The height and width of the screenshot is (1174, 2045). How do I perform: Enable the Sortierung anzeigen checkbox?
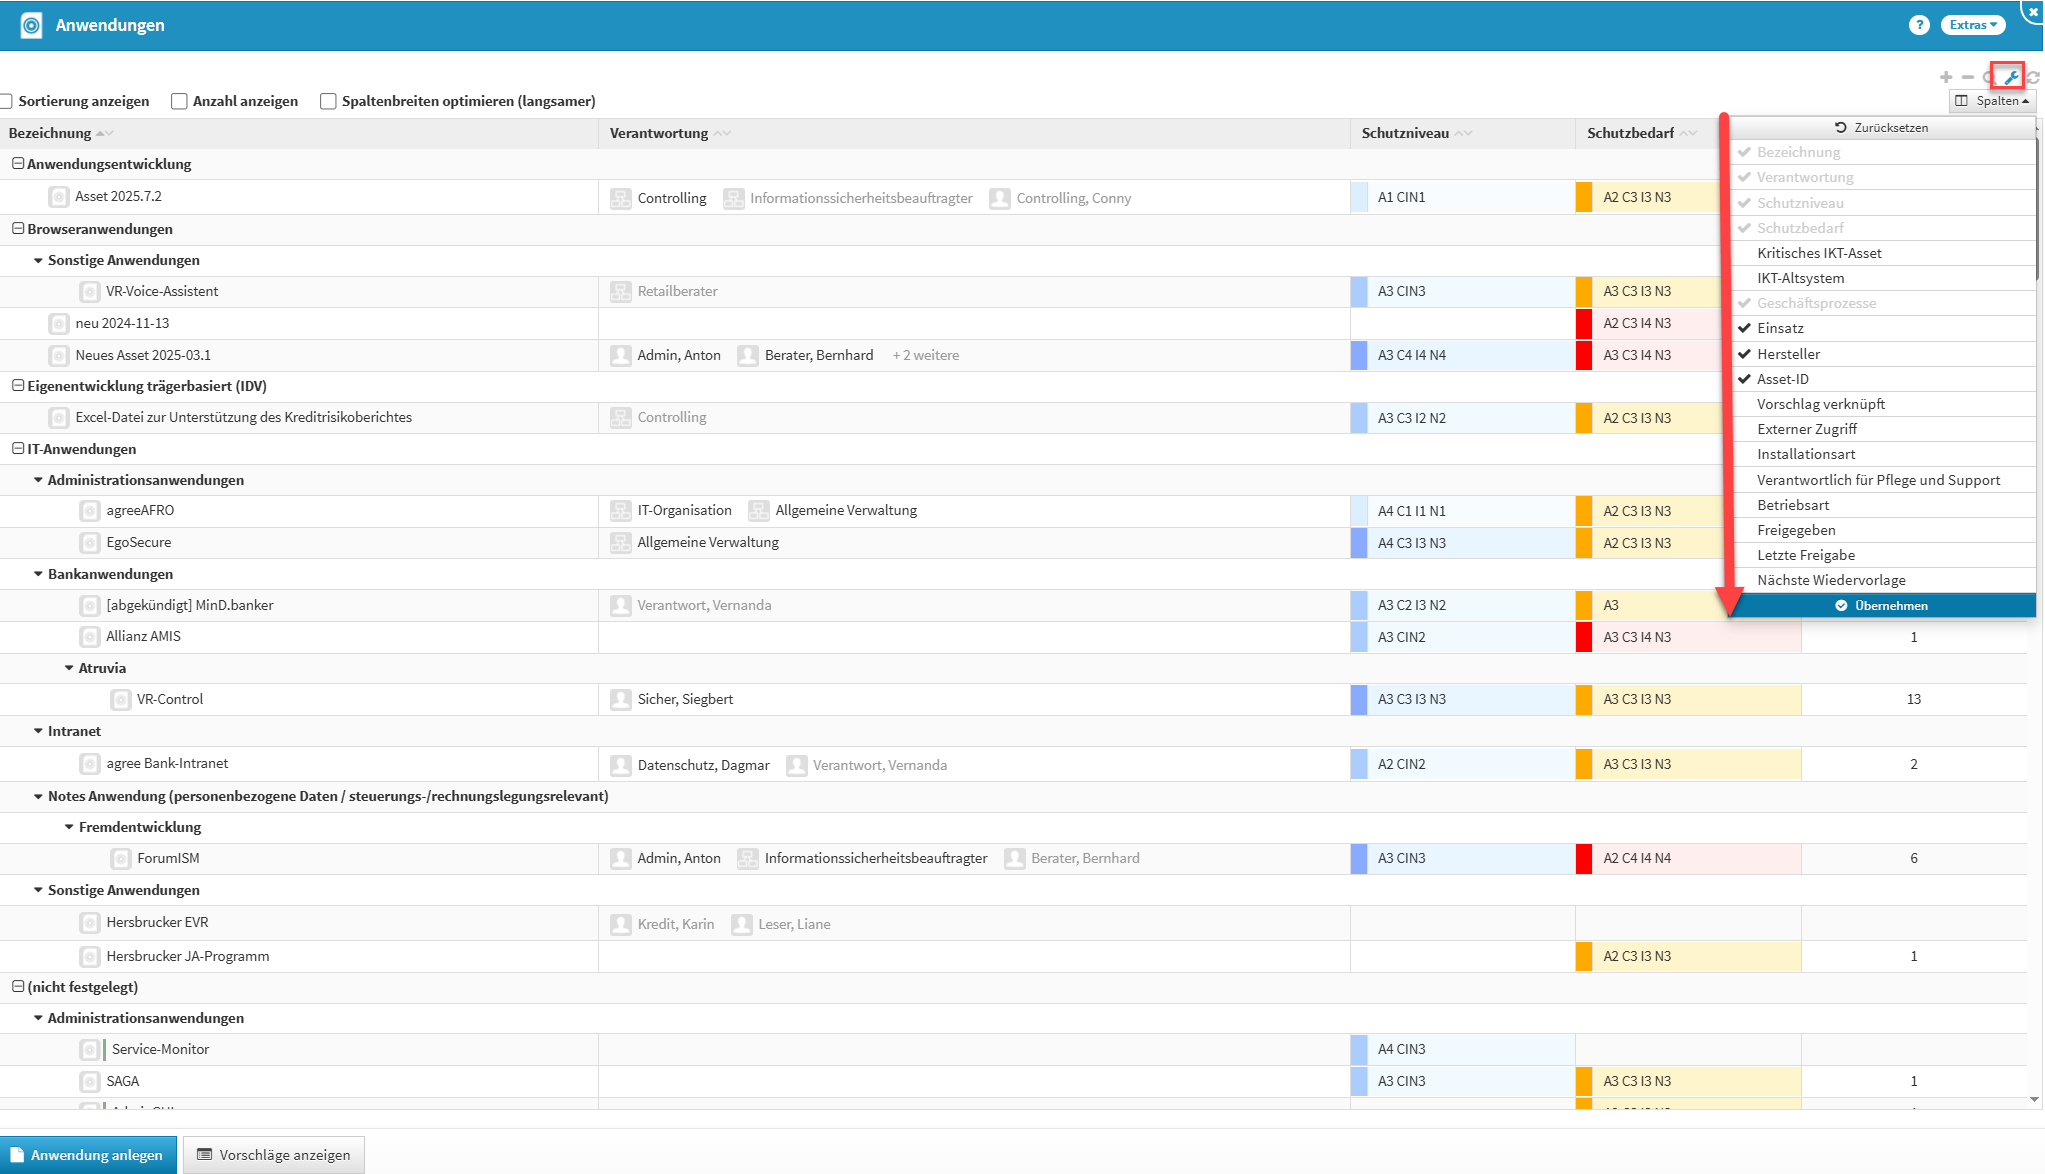coord(6,101)
